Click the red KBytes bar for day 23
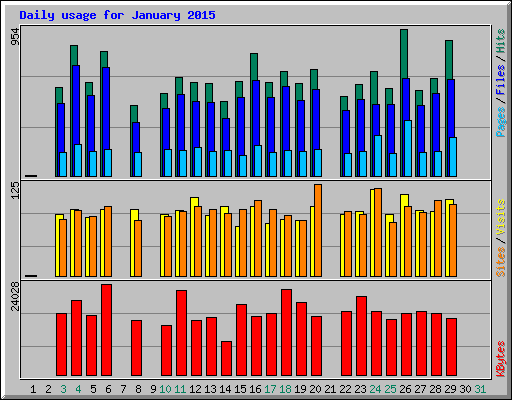 [361, 336]
